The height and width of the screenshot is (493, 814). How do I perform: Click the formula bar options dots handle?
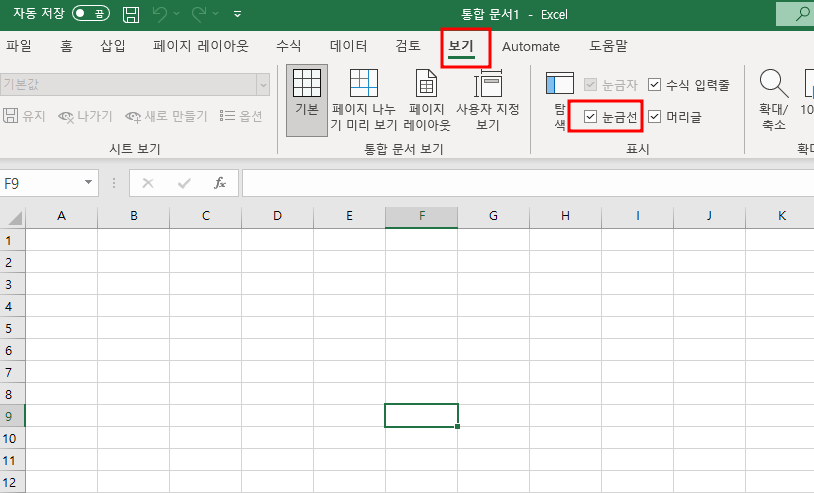114,183
